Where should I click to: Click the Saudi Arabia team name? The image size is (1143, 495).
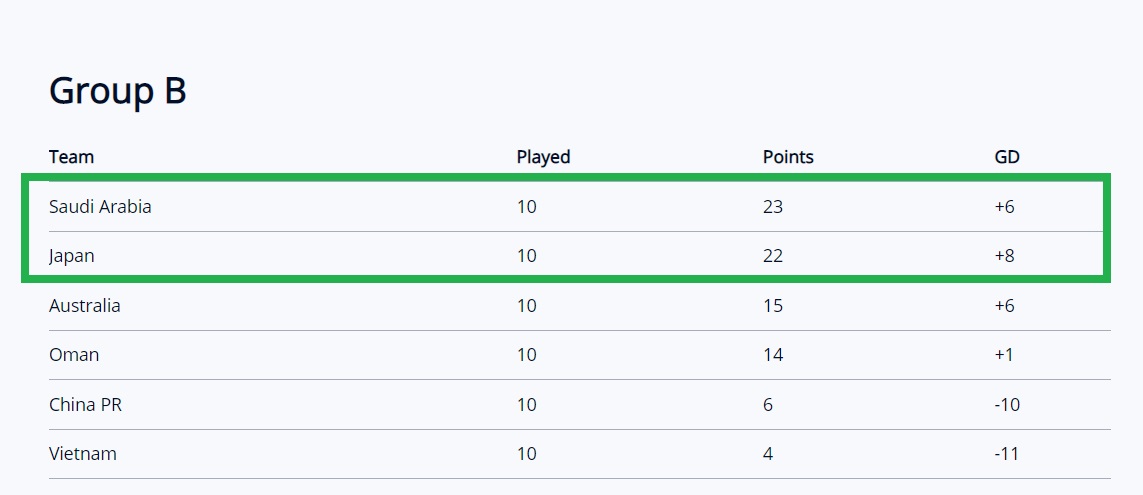pyautogui.click(x=100, y=206)
